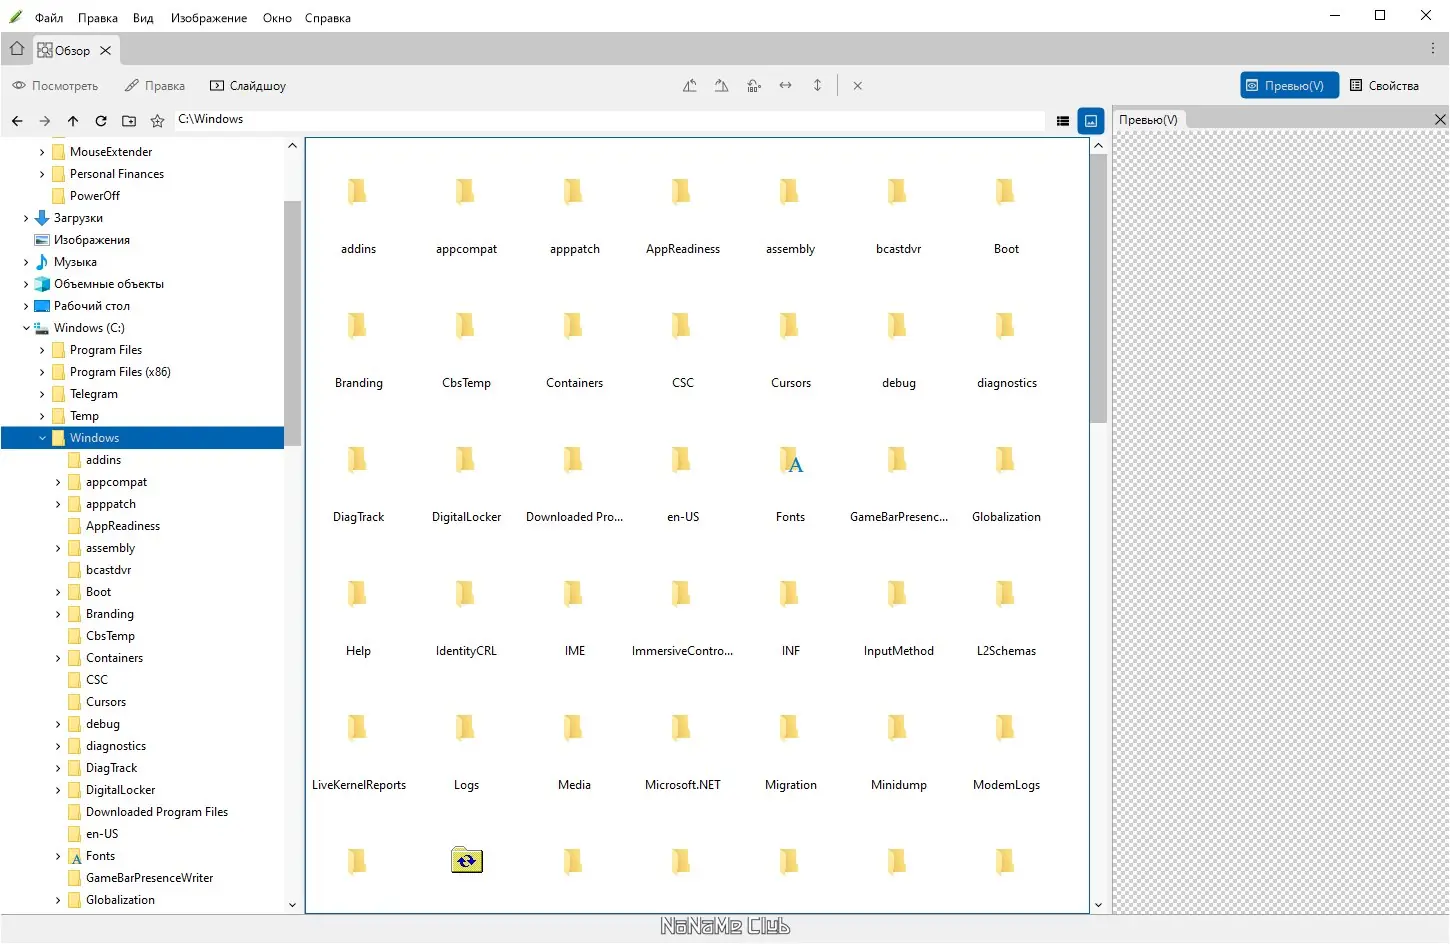Expand the DigitalLocker folder in the tree
Image resolution: width=1450 pixels, height=944 pixels.
pos(58,790)
